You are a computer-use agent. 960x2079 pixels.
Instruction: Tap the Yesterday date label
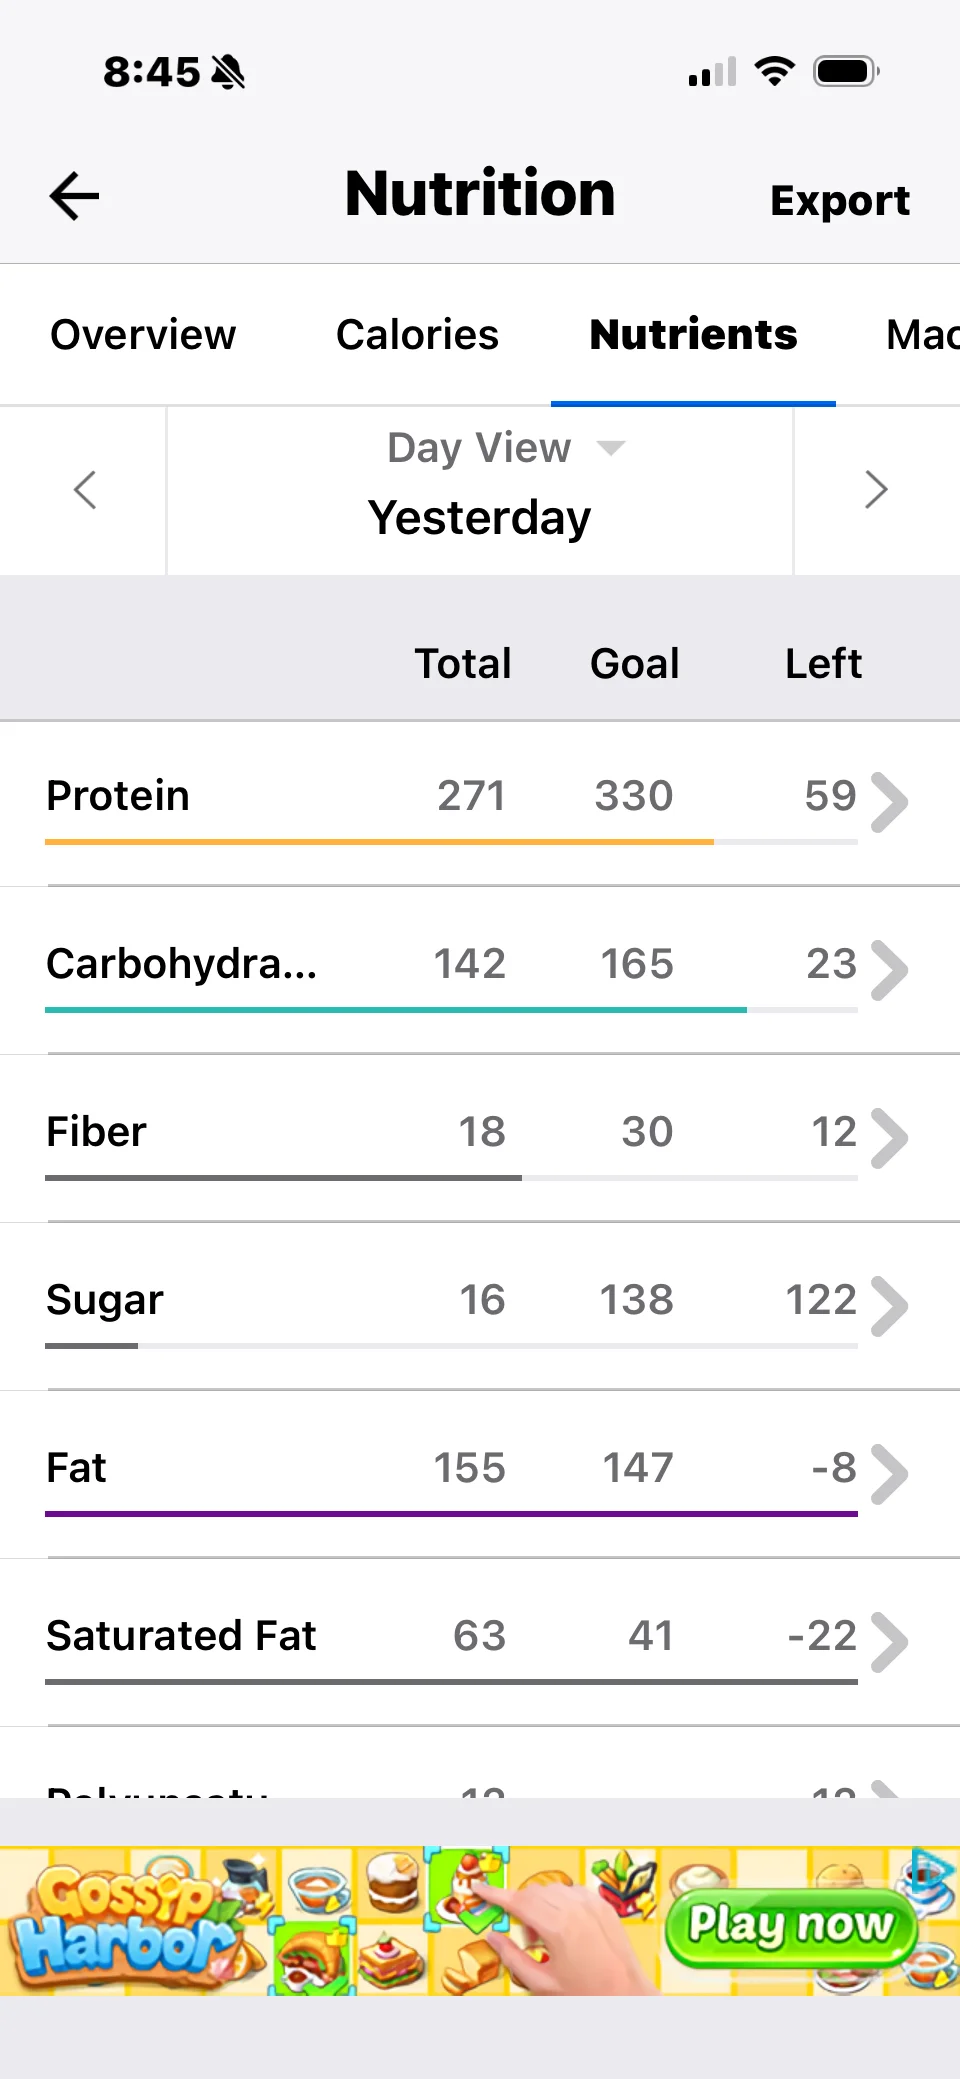(x=480, y=518)
